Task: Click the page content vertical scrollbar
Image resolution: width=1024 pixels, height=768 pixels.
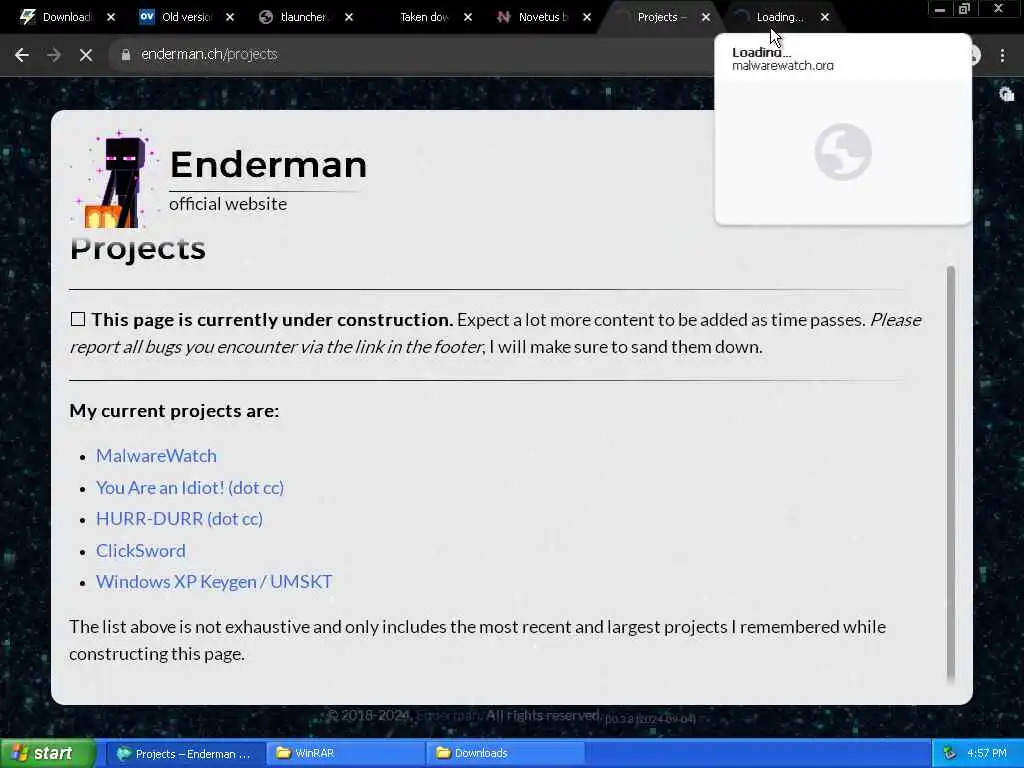Action: [x=951, y=473]
